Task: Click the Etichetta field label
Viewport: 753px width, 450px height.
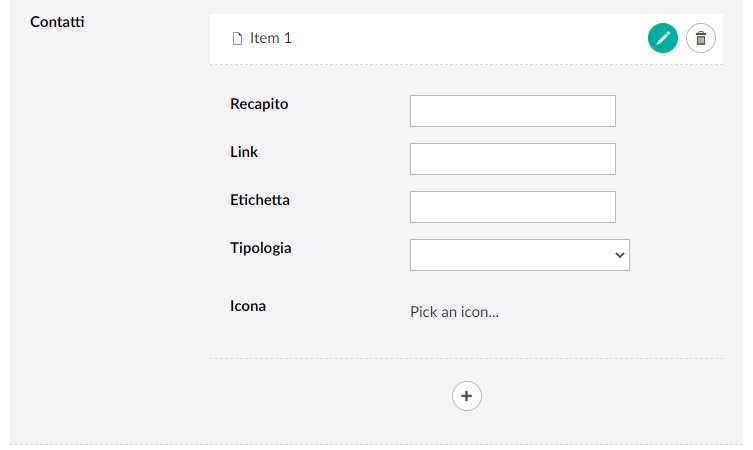Action: 260,200
